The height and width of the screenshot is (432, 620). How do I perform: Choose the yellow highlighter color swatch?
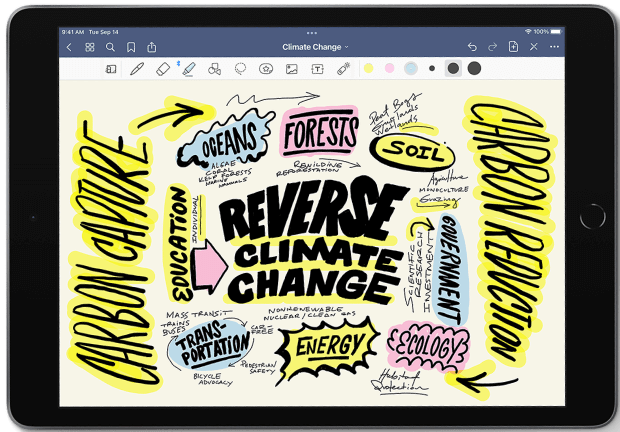click(367, 69)
